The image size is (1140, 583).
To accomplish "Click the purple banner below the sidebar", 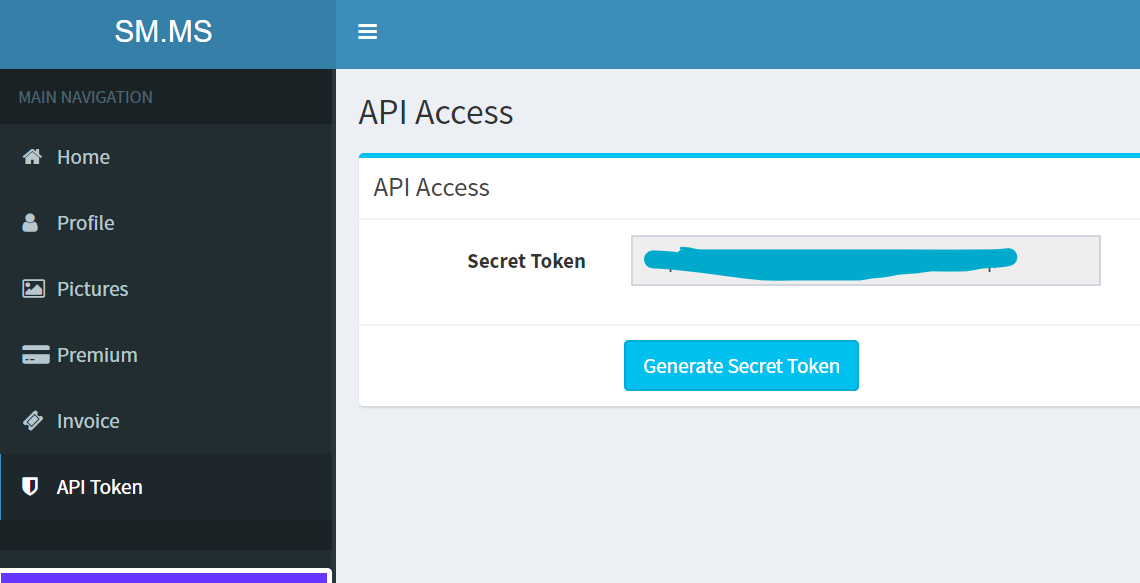I will pyautogui.click(x=165, y=576).
